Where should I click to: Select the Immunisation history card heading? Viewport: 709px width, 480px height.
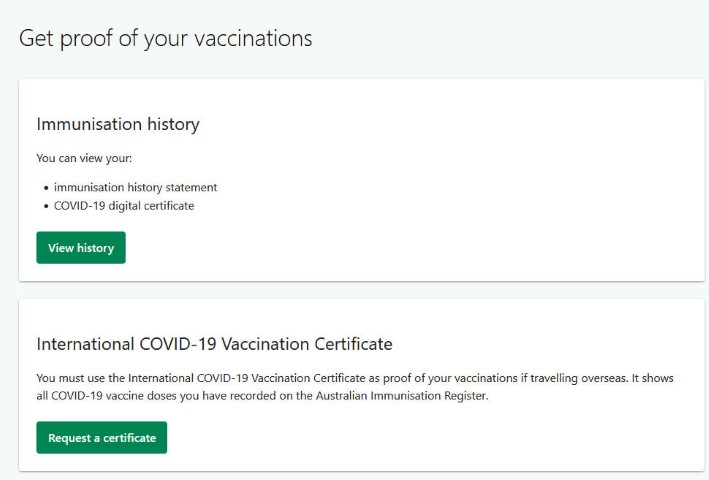118,125
